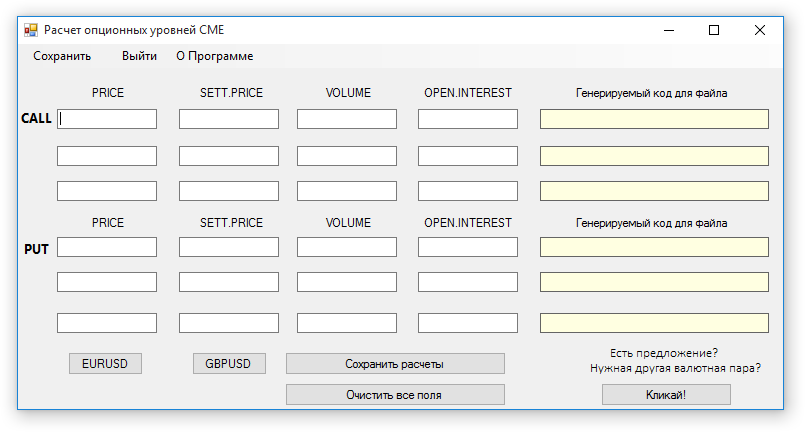Click the Выйти menu item
The image size is (805, 432).
click(x=139, y=56)
